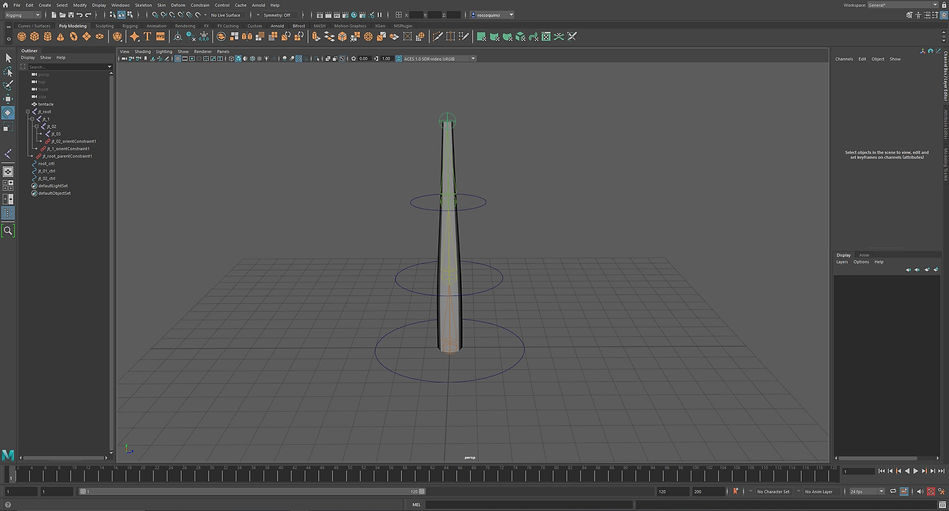Click the Save Scene icon
This screenshot has width=949, height=511.
[x=71, y=15]
